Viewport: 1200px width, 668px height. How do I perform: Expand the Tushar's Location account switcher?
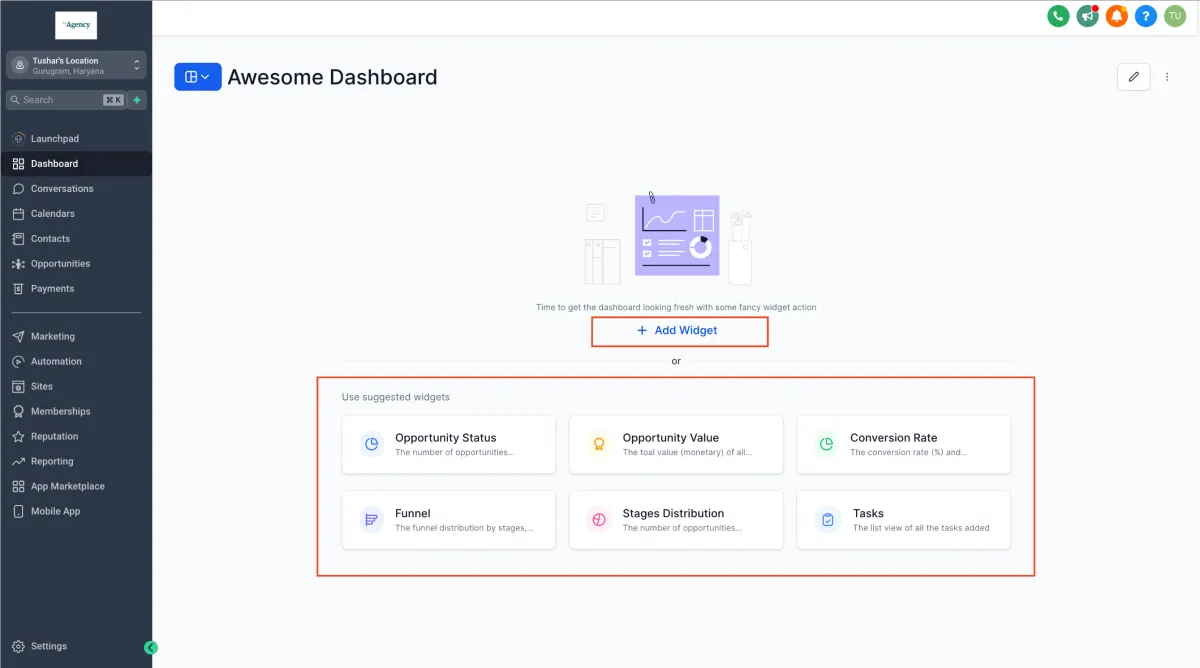point(76,65)
